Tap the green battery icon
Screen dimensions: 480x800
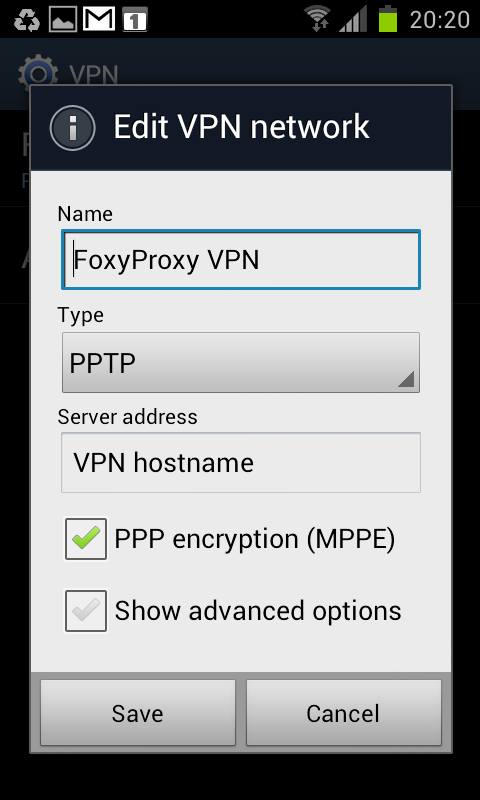click(x=388, y=19)
